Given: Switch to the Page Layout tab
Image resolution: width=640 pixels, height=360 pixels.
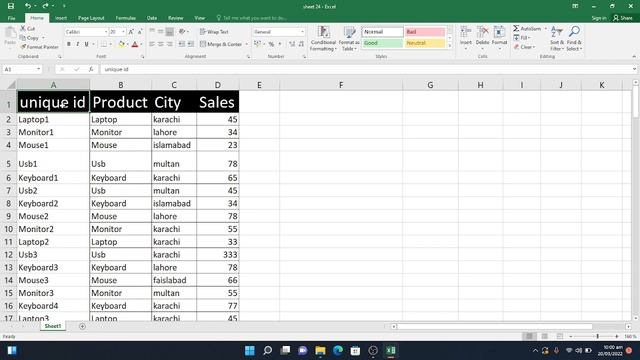Looking at the screenshot, I should (x=91, y=18).
